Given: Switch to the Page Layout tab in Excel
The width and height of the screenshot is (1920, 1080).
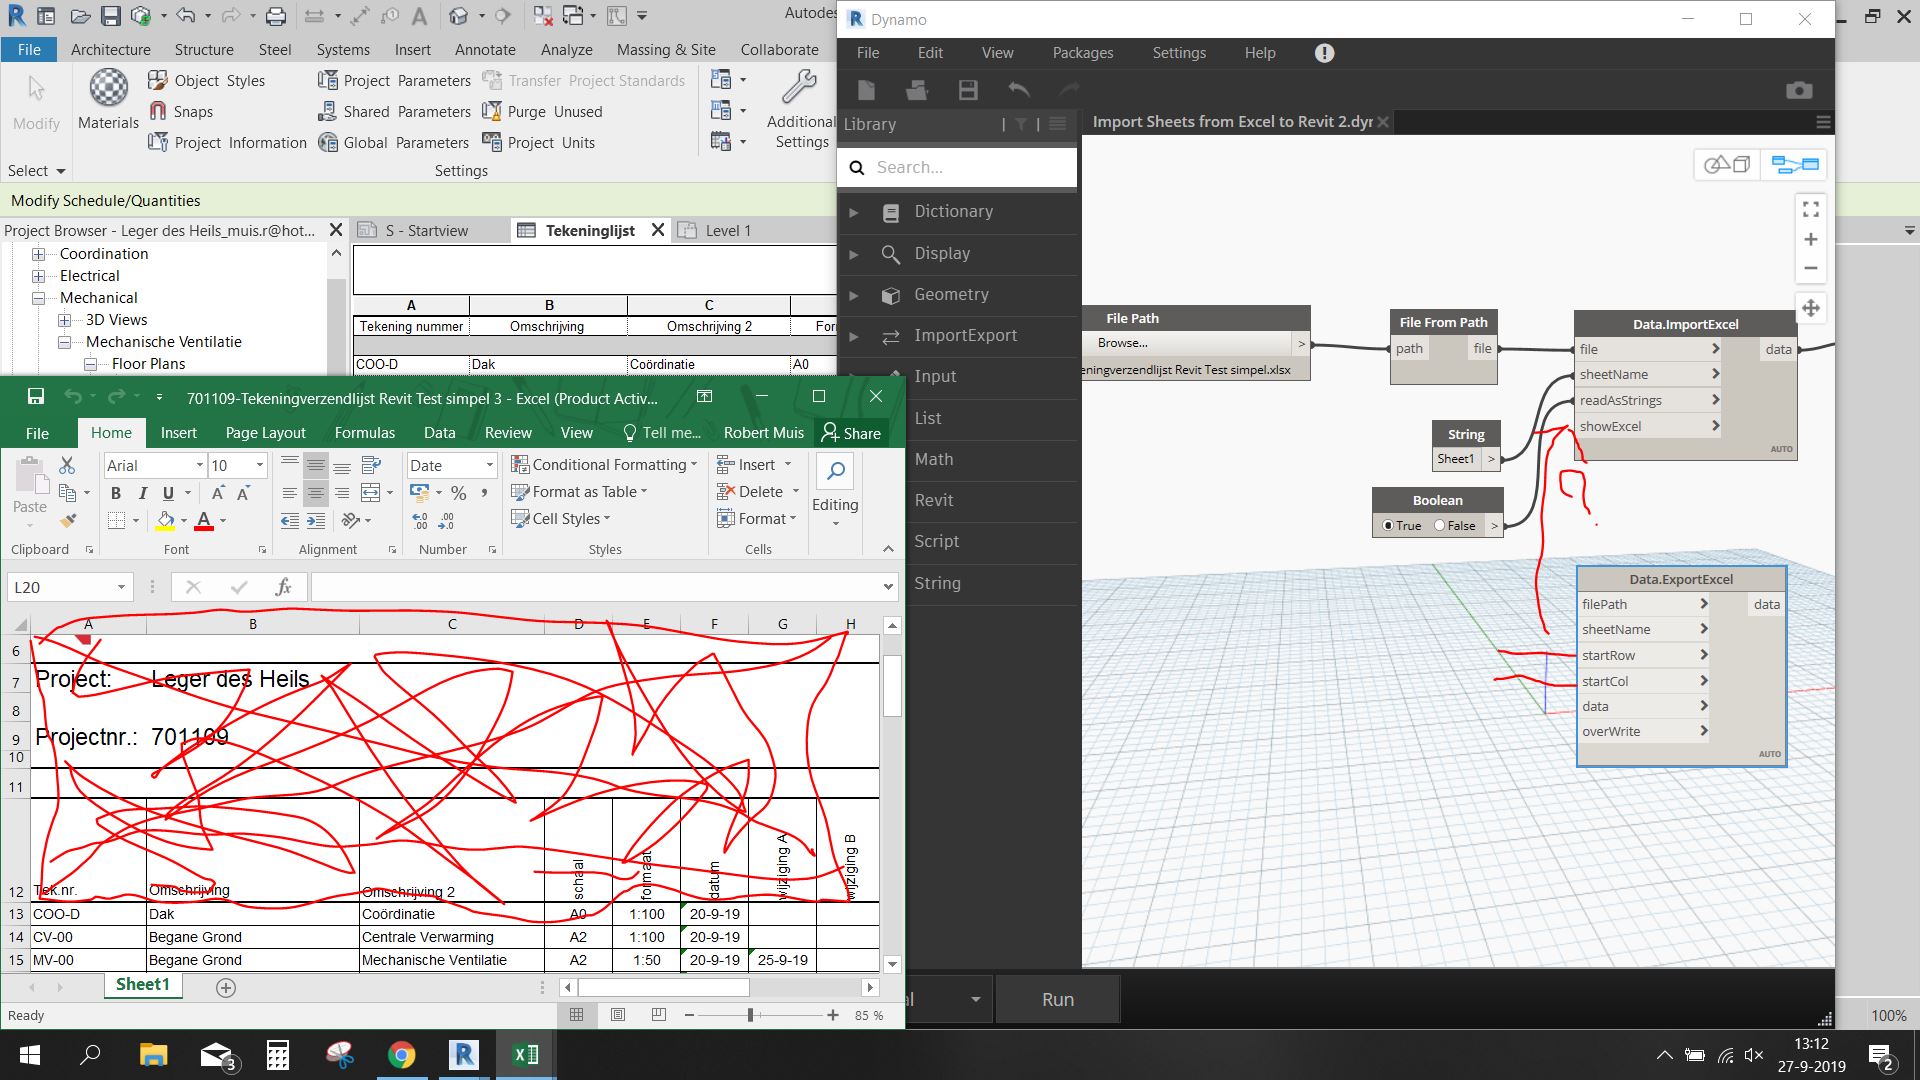Looking at the screenshot, I should click(265, 432).
